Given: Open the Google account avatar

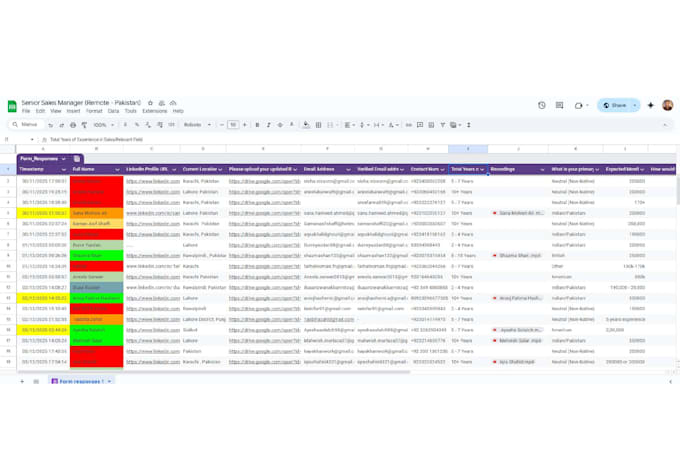Looking at the screenshot, I should 668,105.
